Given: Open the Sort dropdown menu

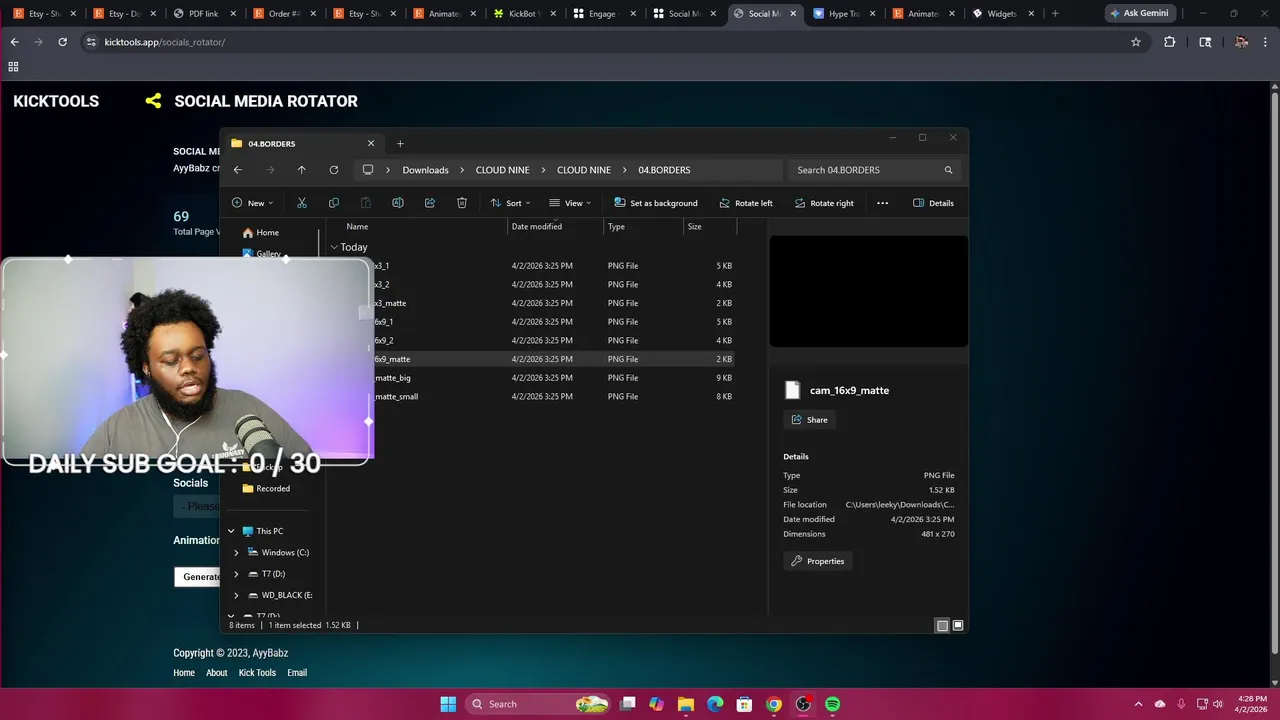Looking at the screenshot, I should pyautogui.click(x=510, y=203).
